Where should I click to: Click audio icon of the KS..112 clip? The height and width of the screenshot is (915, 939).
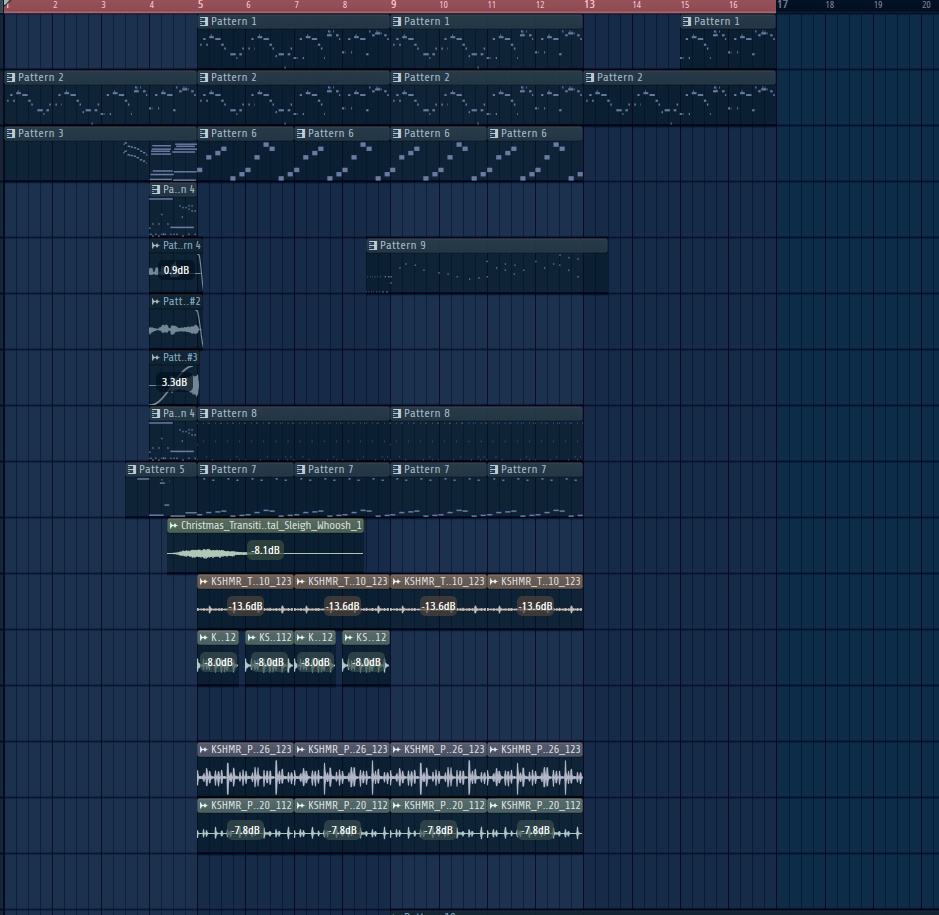coord(252,637)
